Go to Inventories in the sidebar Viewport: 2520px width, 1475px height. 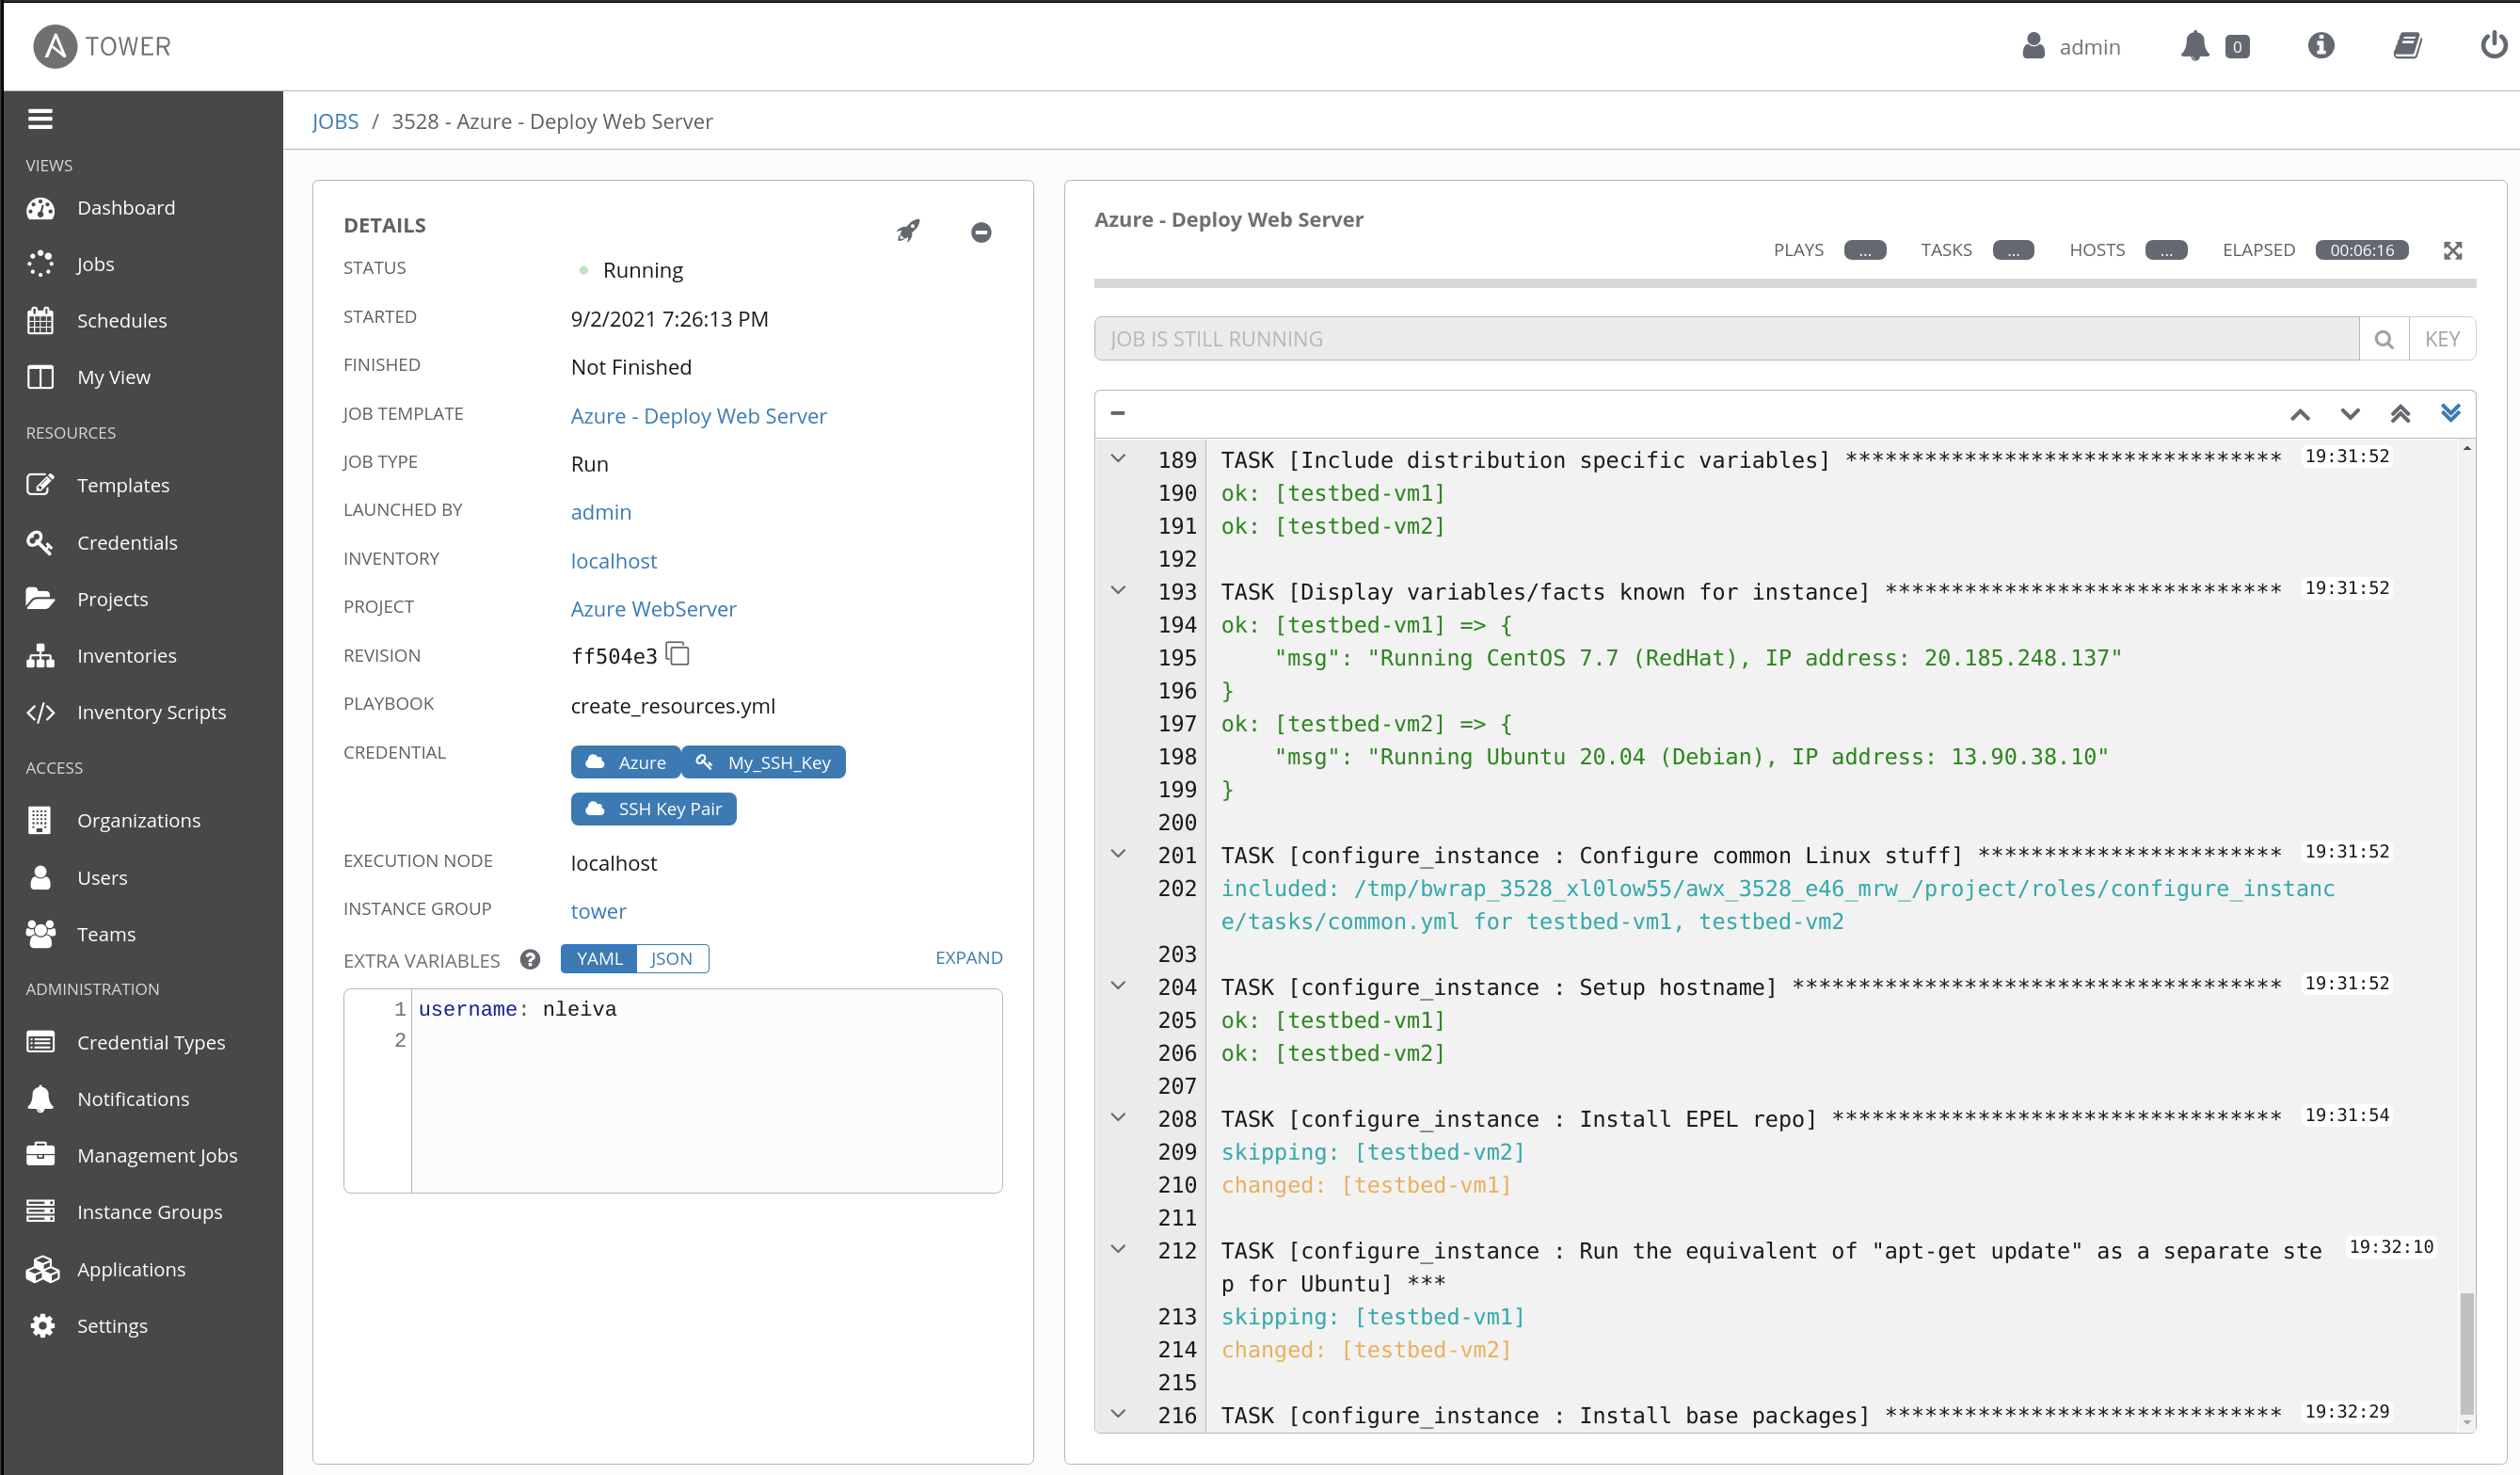pyautogui.click(x=126, y=655)
